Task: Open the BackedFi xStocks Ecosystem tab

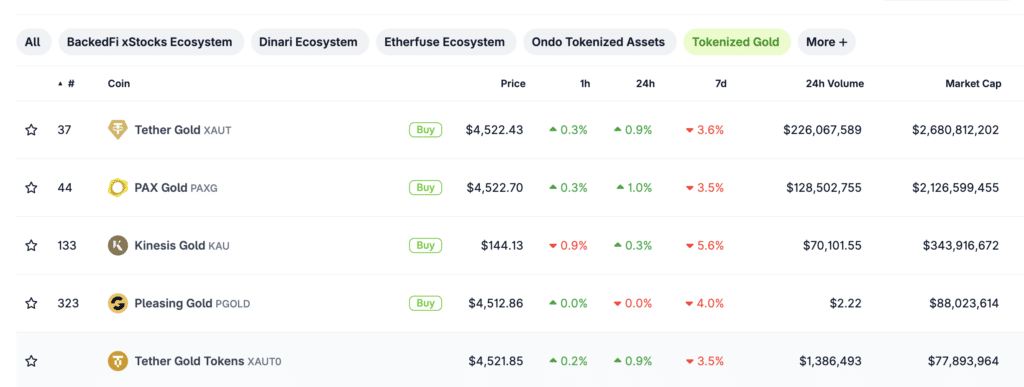Action: 151,42
